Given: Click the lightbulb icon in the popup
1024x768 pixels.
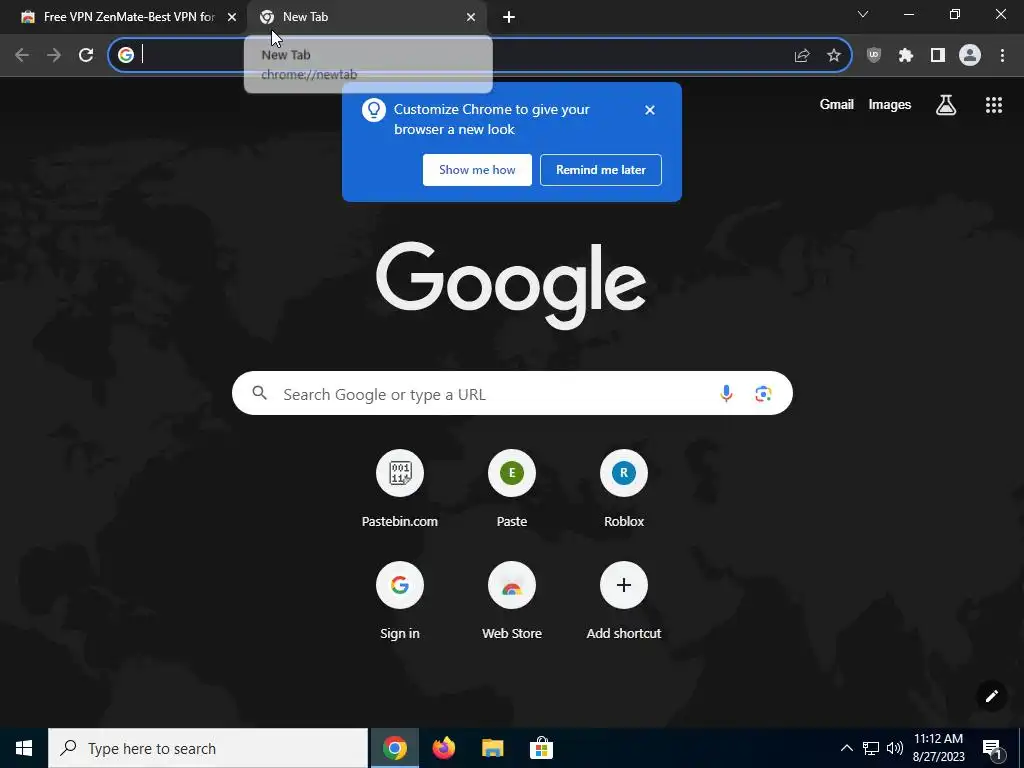Looking at the screenshot, I should click(374, 110).
